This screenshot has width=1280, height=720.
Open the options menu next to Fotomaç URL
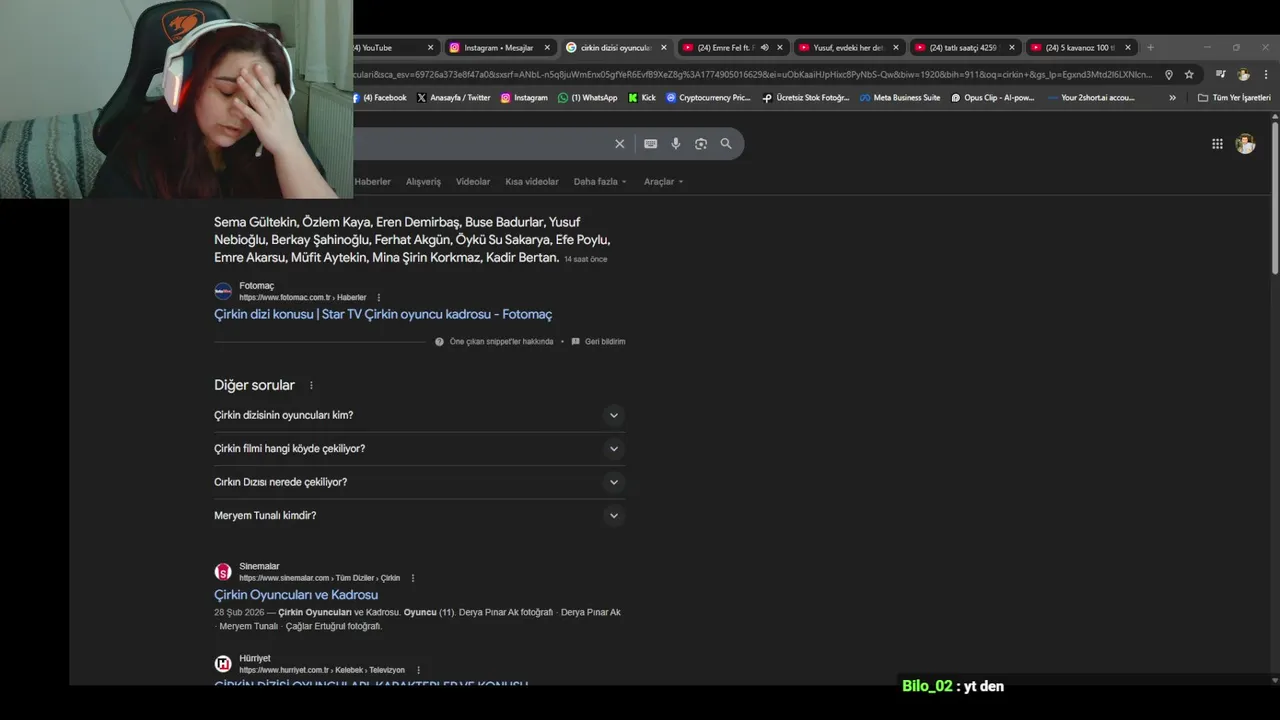[378, 297]
